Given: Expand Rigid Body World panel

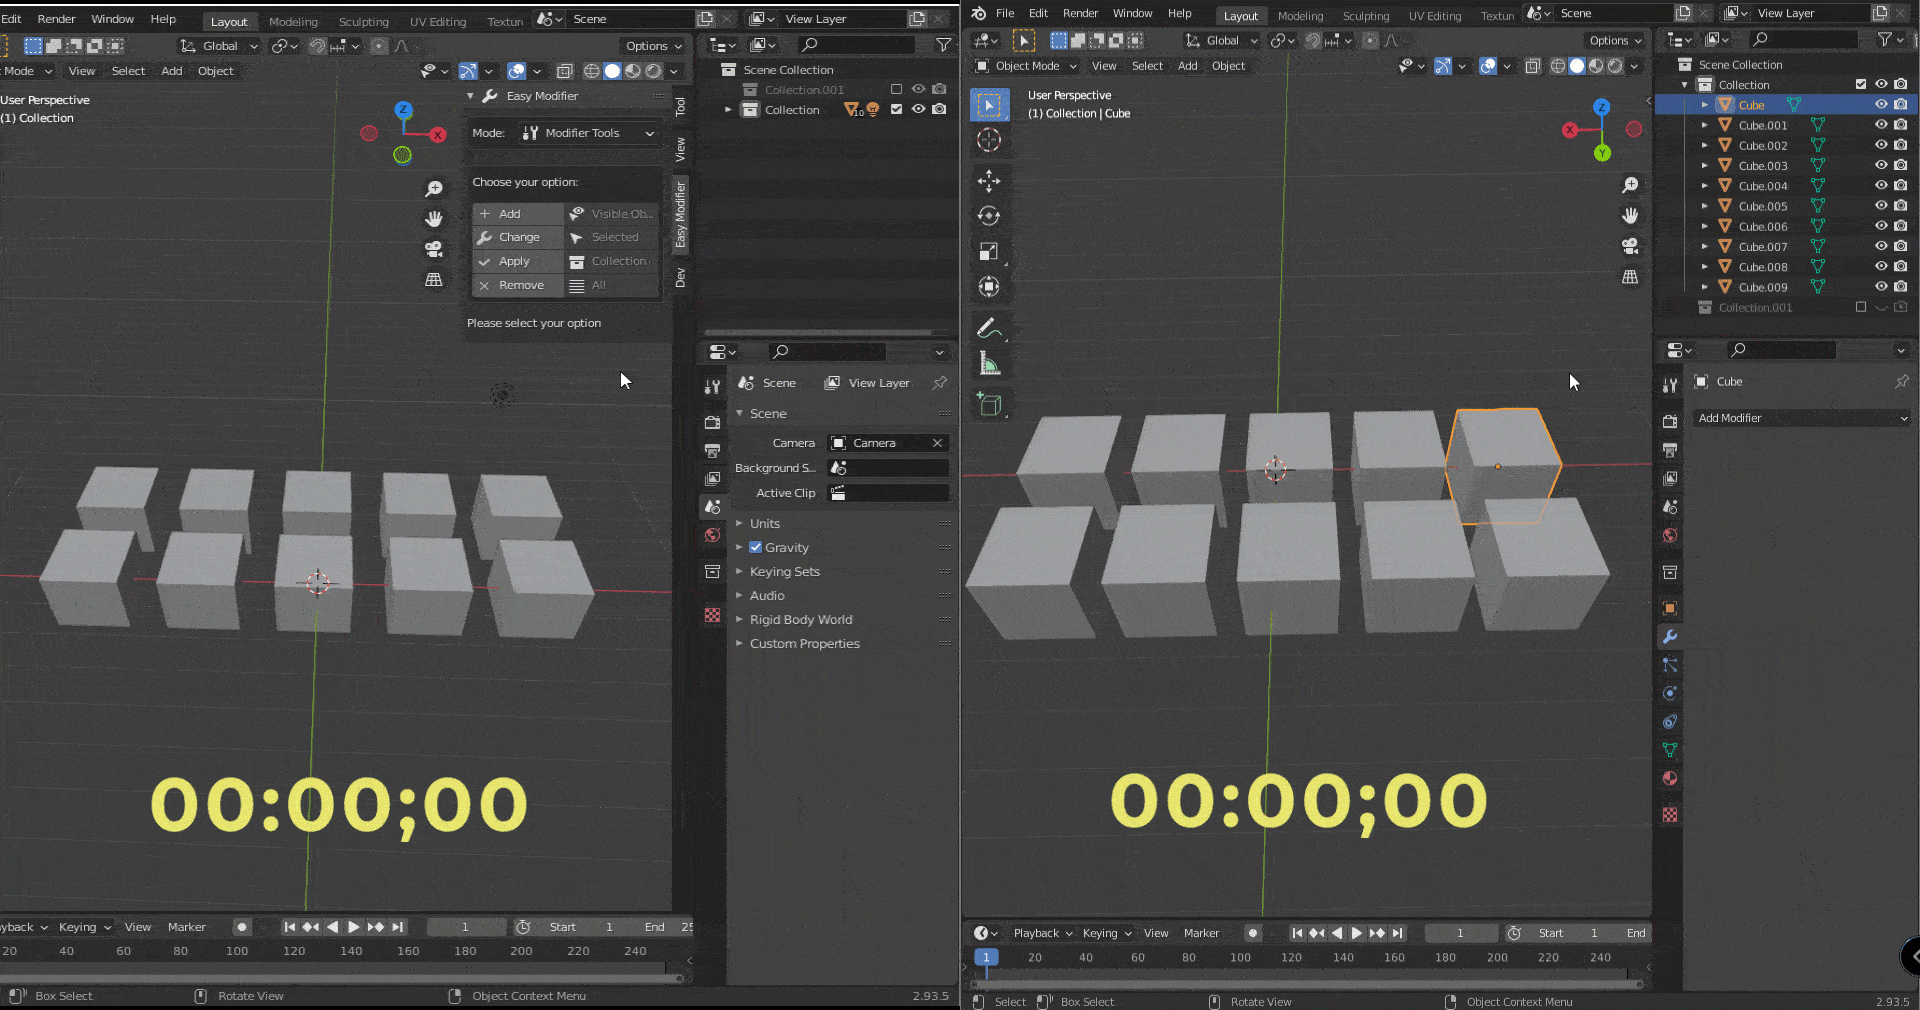Looking at the screenshot, I should point(801,619).
